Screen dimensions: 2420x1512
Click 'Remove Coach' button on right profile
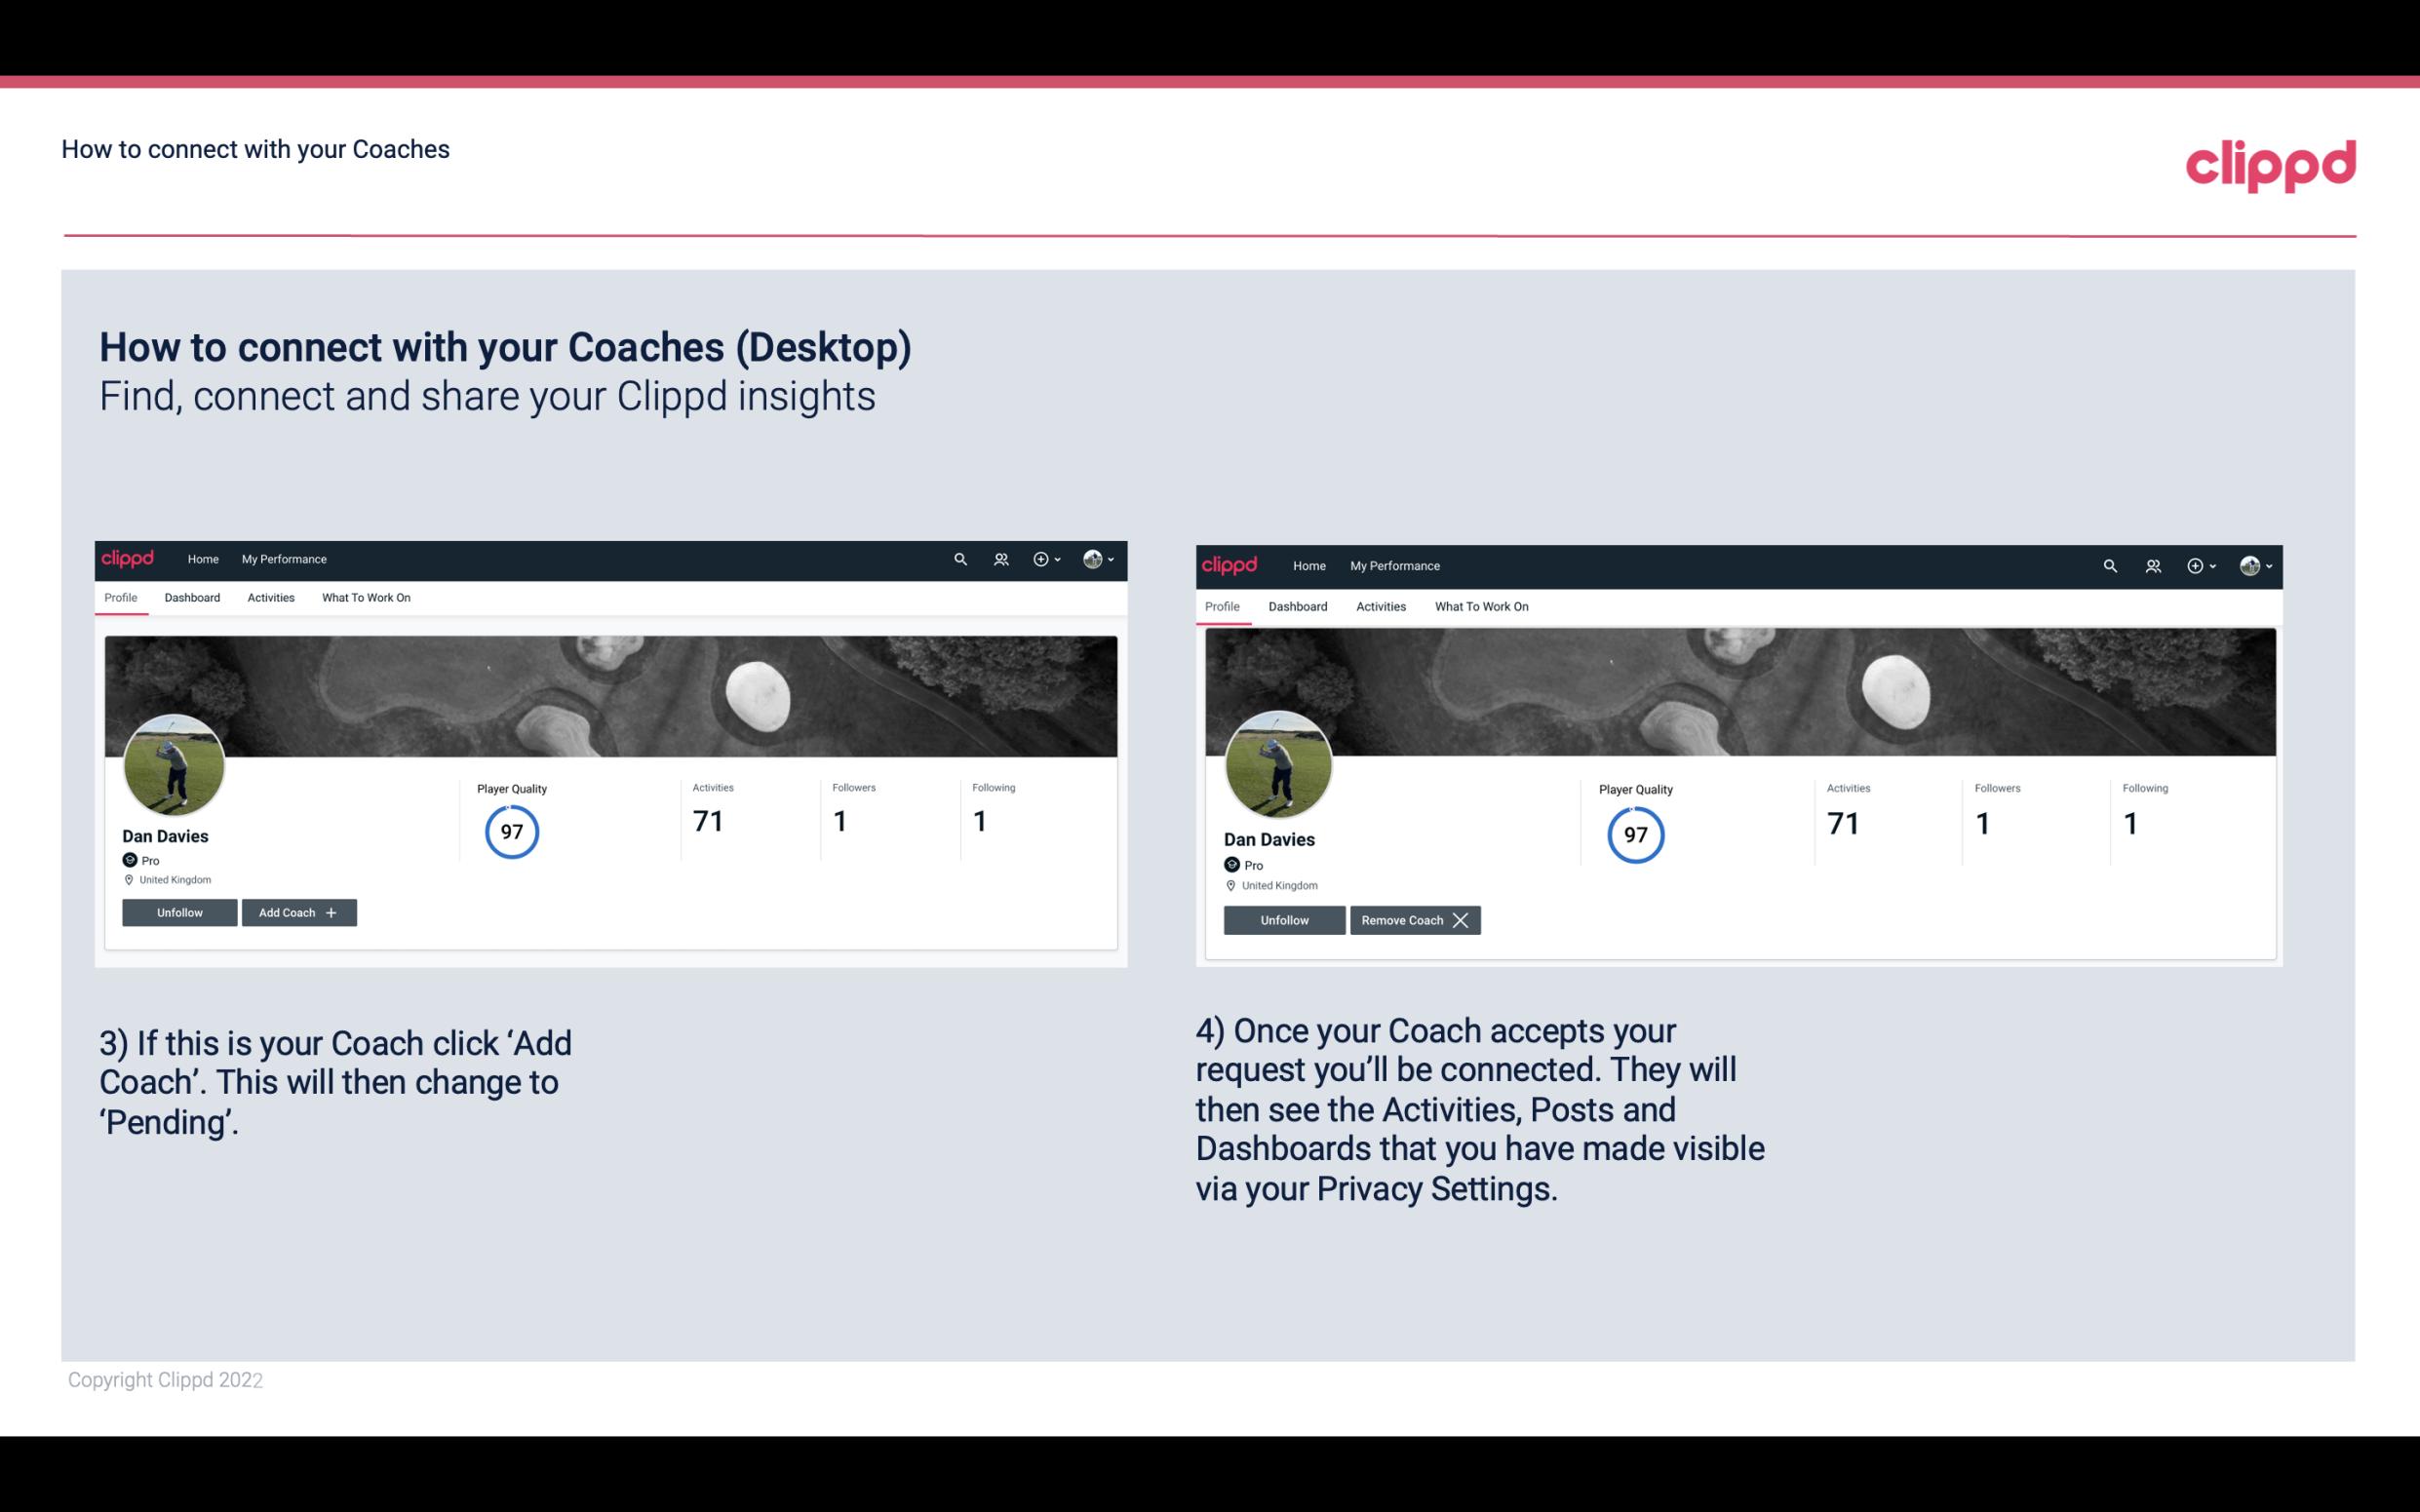click(1415, 918)
